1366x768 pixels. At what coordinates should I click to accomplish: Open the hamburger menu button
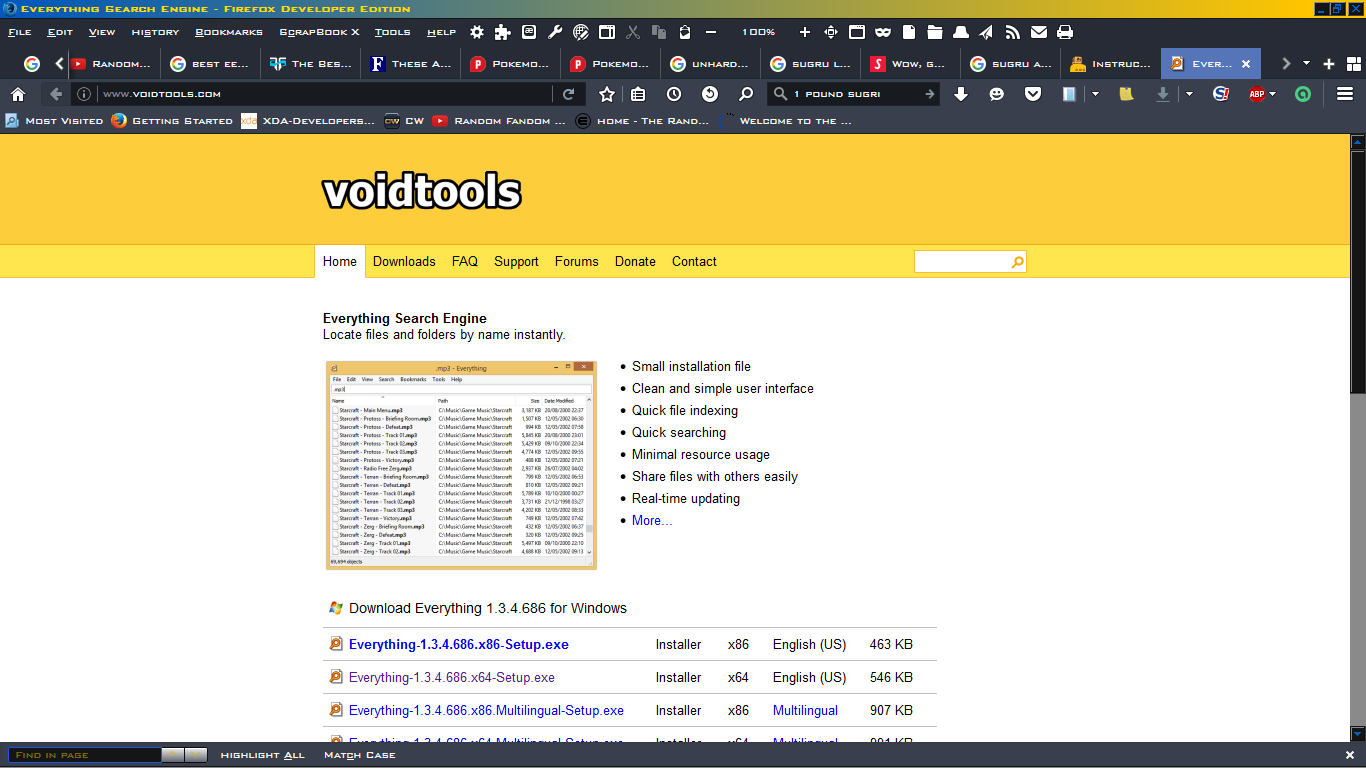pos(1345,94)
